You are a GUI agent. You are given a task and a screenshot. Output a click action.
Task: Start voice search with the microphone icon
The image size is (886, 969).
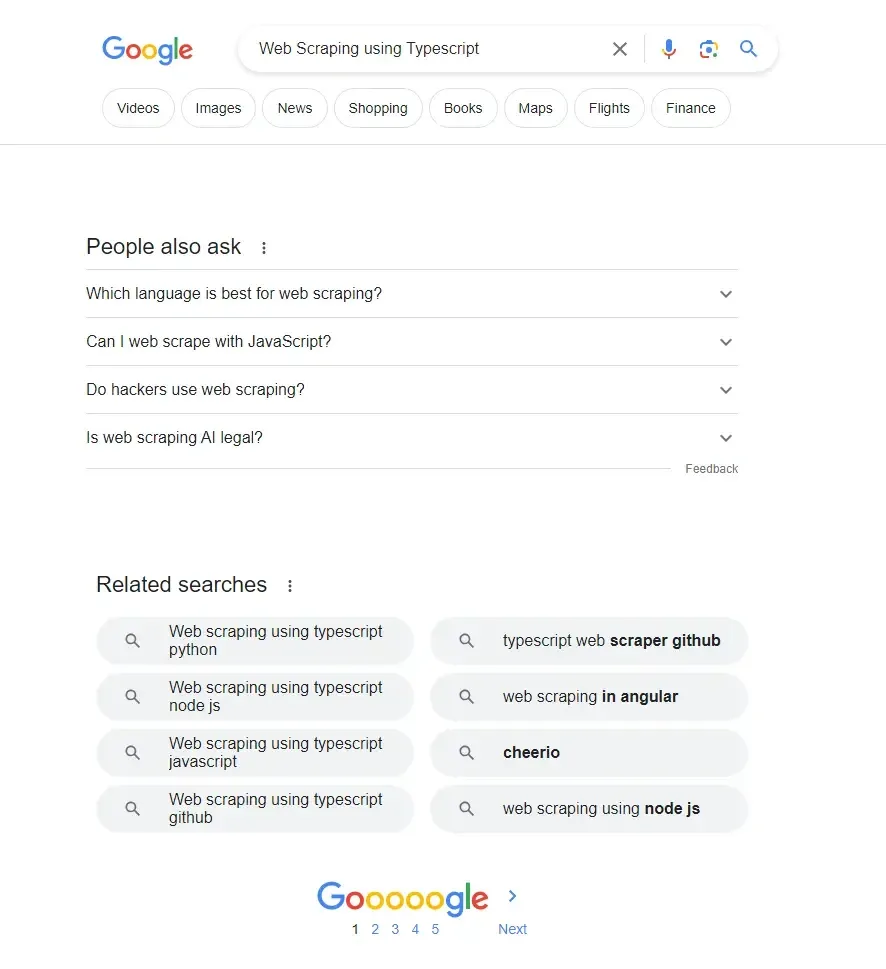[668, 48]
